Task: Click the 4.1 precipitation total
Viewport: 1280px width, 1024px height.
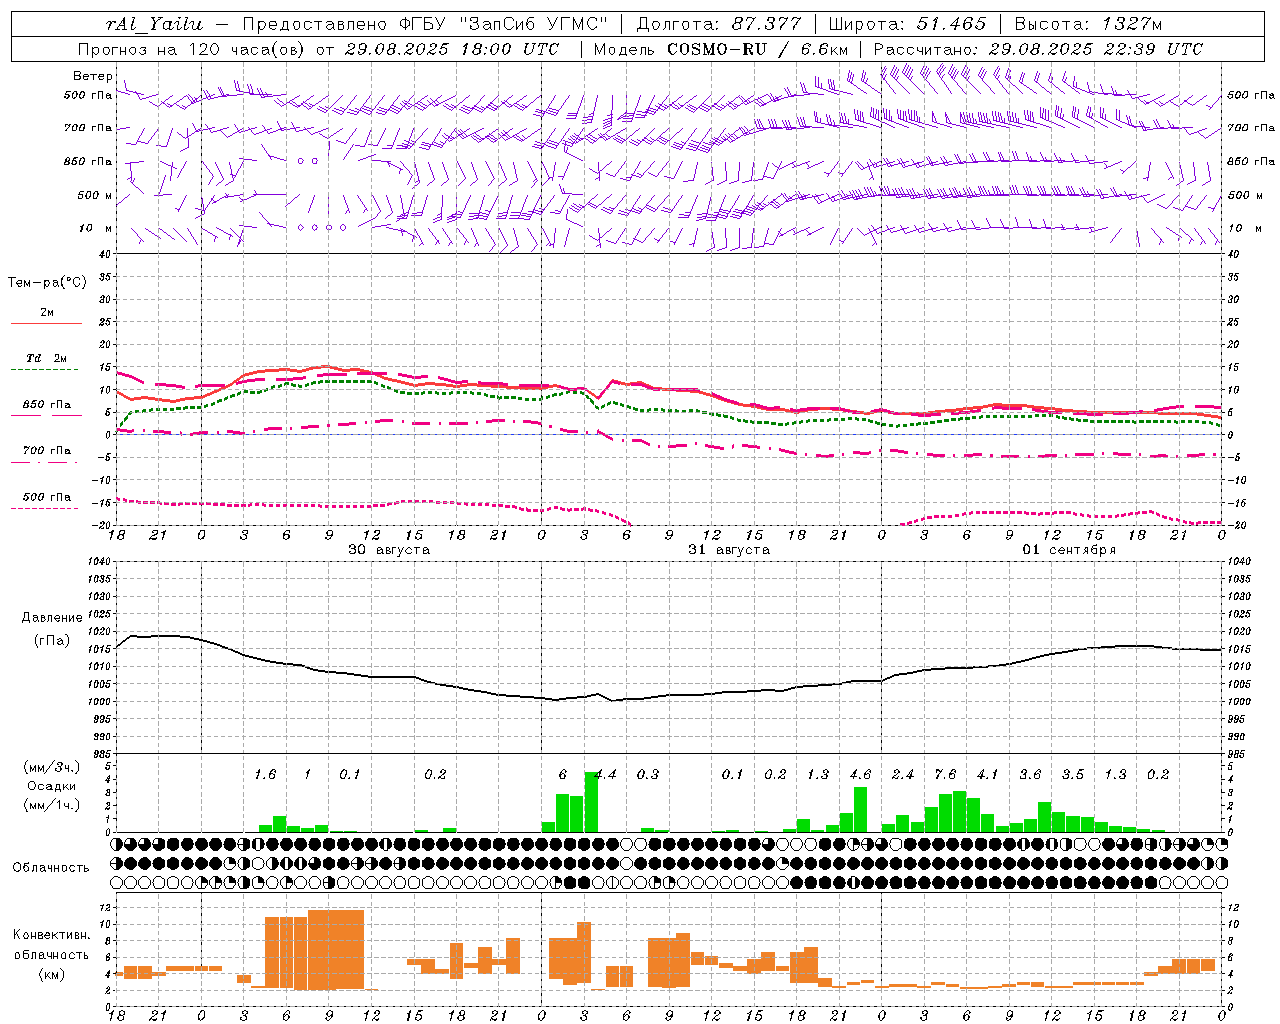Action: click(988, 774)
